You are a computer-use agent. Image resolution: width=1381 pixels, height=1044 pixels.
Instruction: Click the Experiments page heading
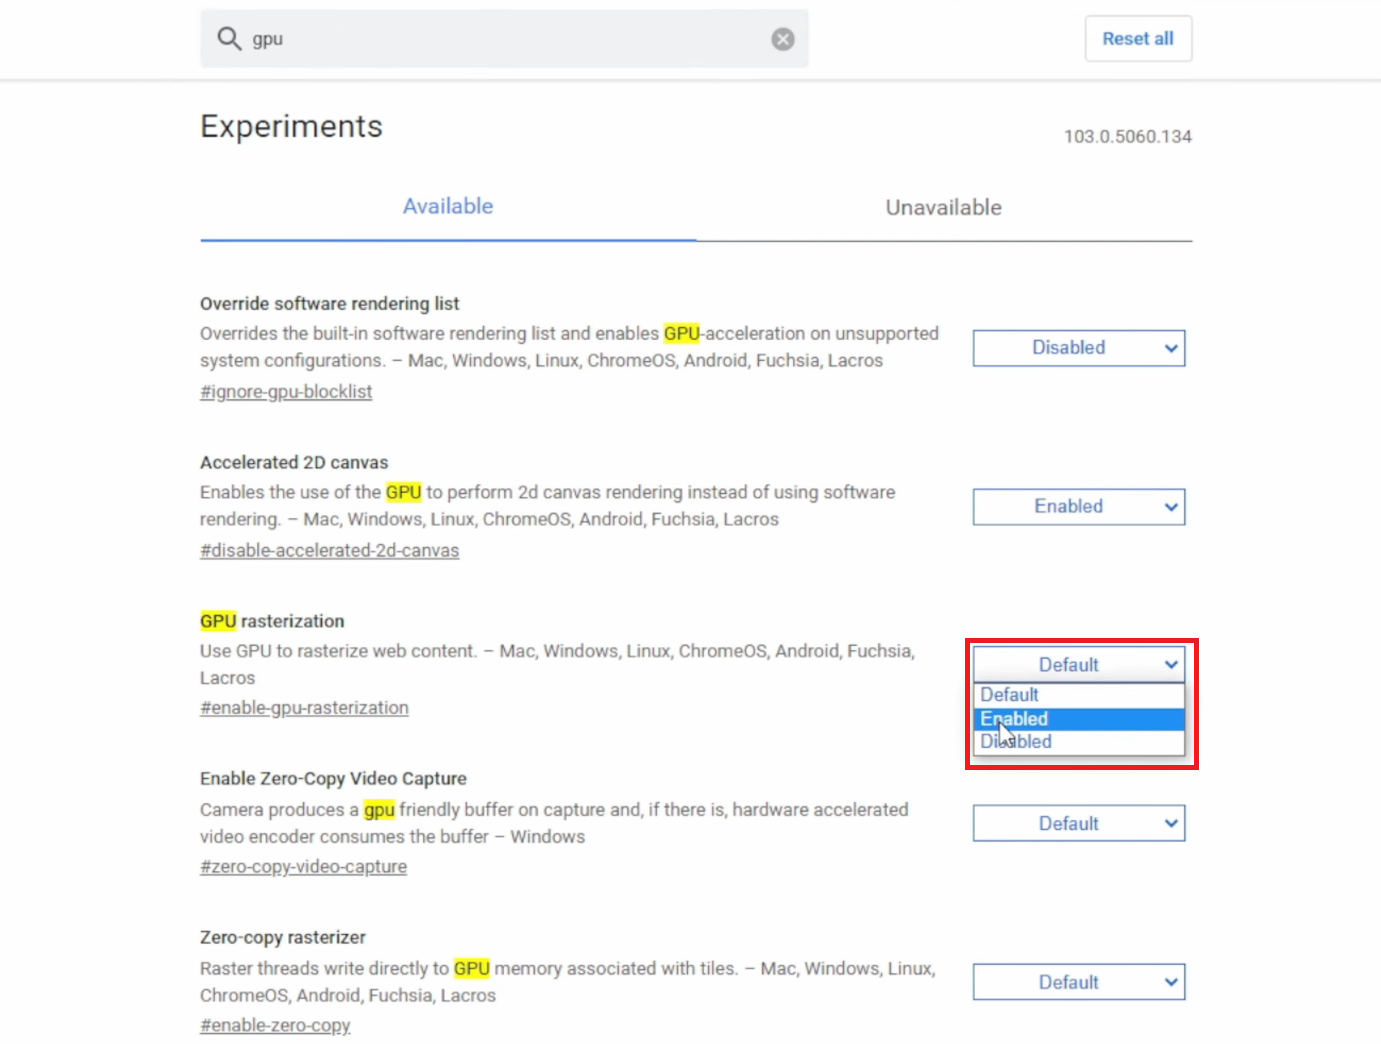[291, 127]
